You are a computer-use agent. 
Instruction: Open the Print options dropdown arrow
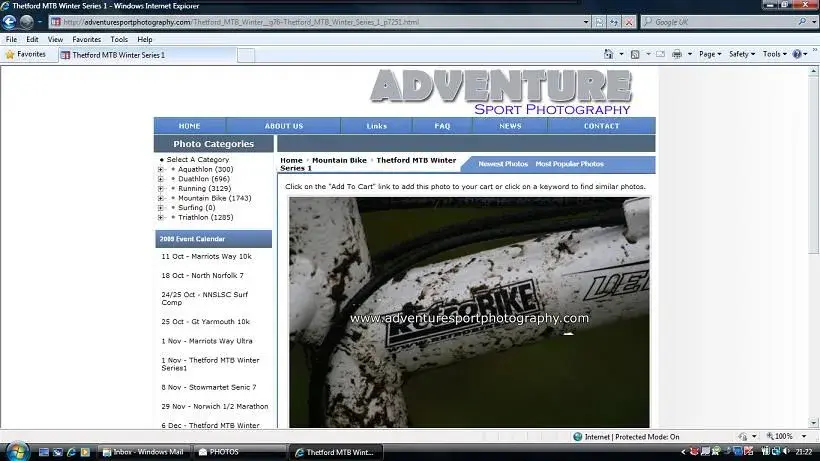pyautogui.click(x=690, y=54)
